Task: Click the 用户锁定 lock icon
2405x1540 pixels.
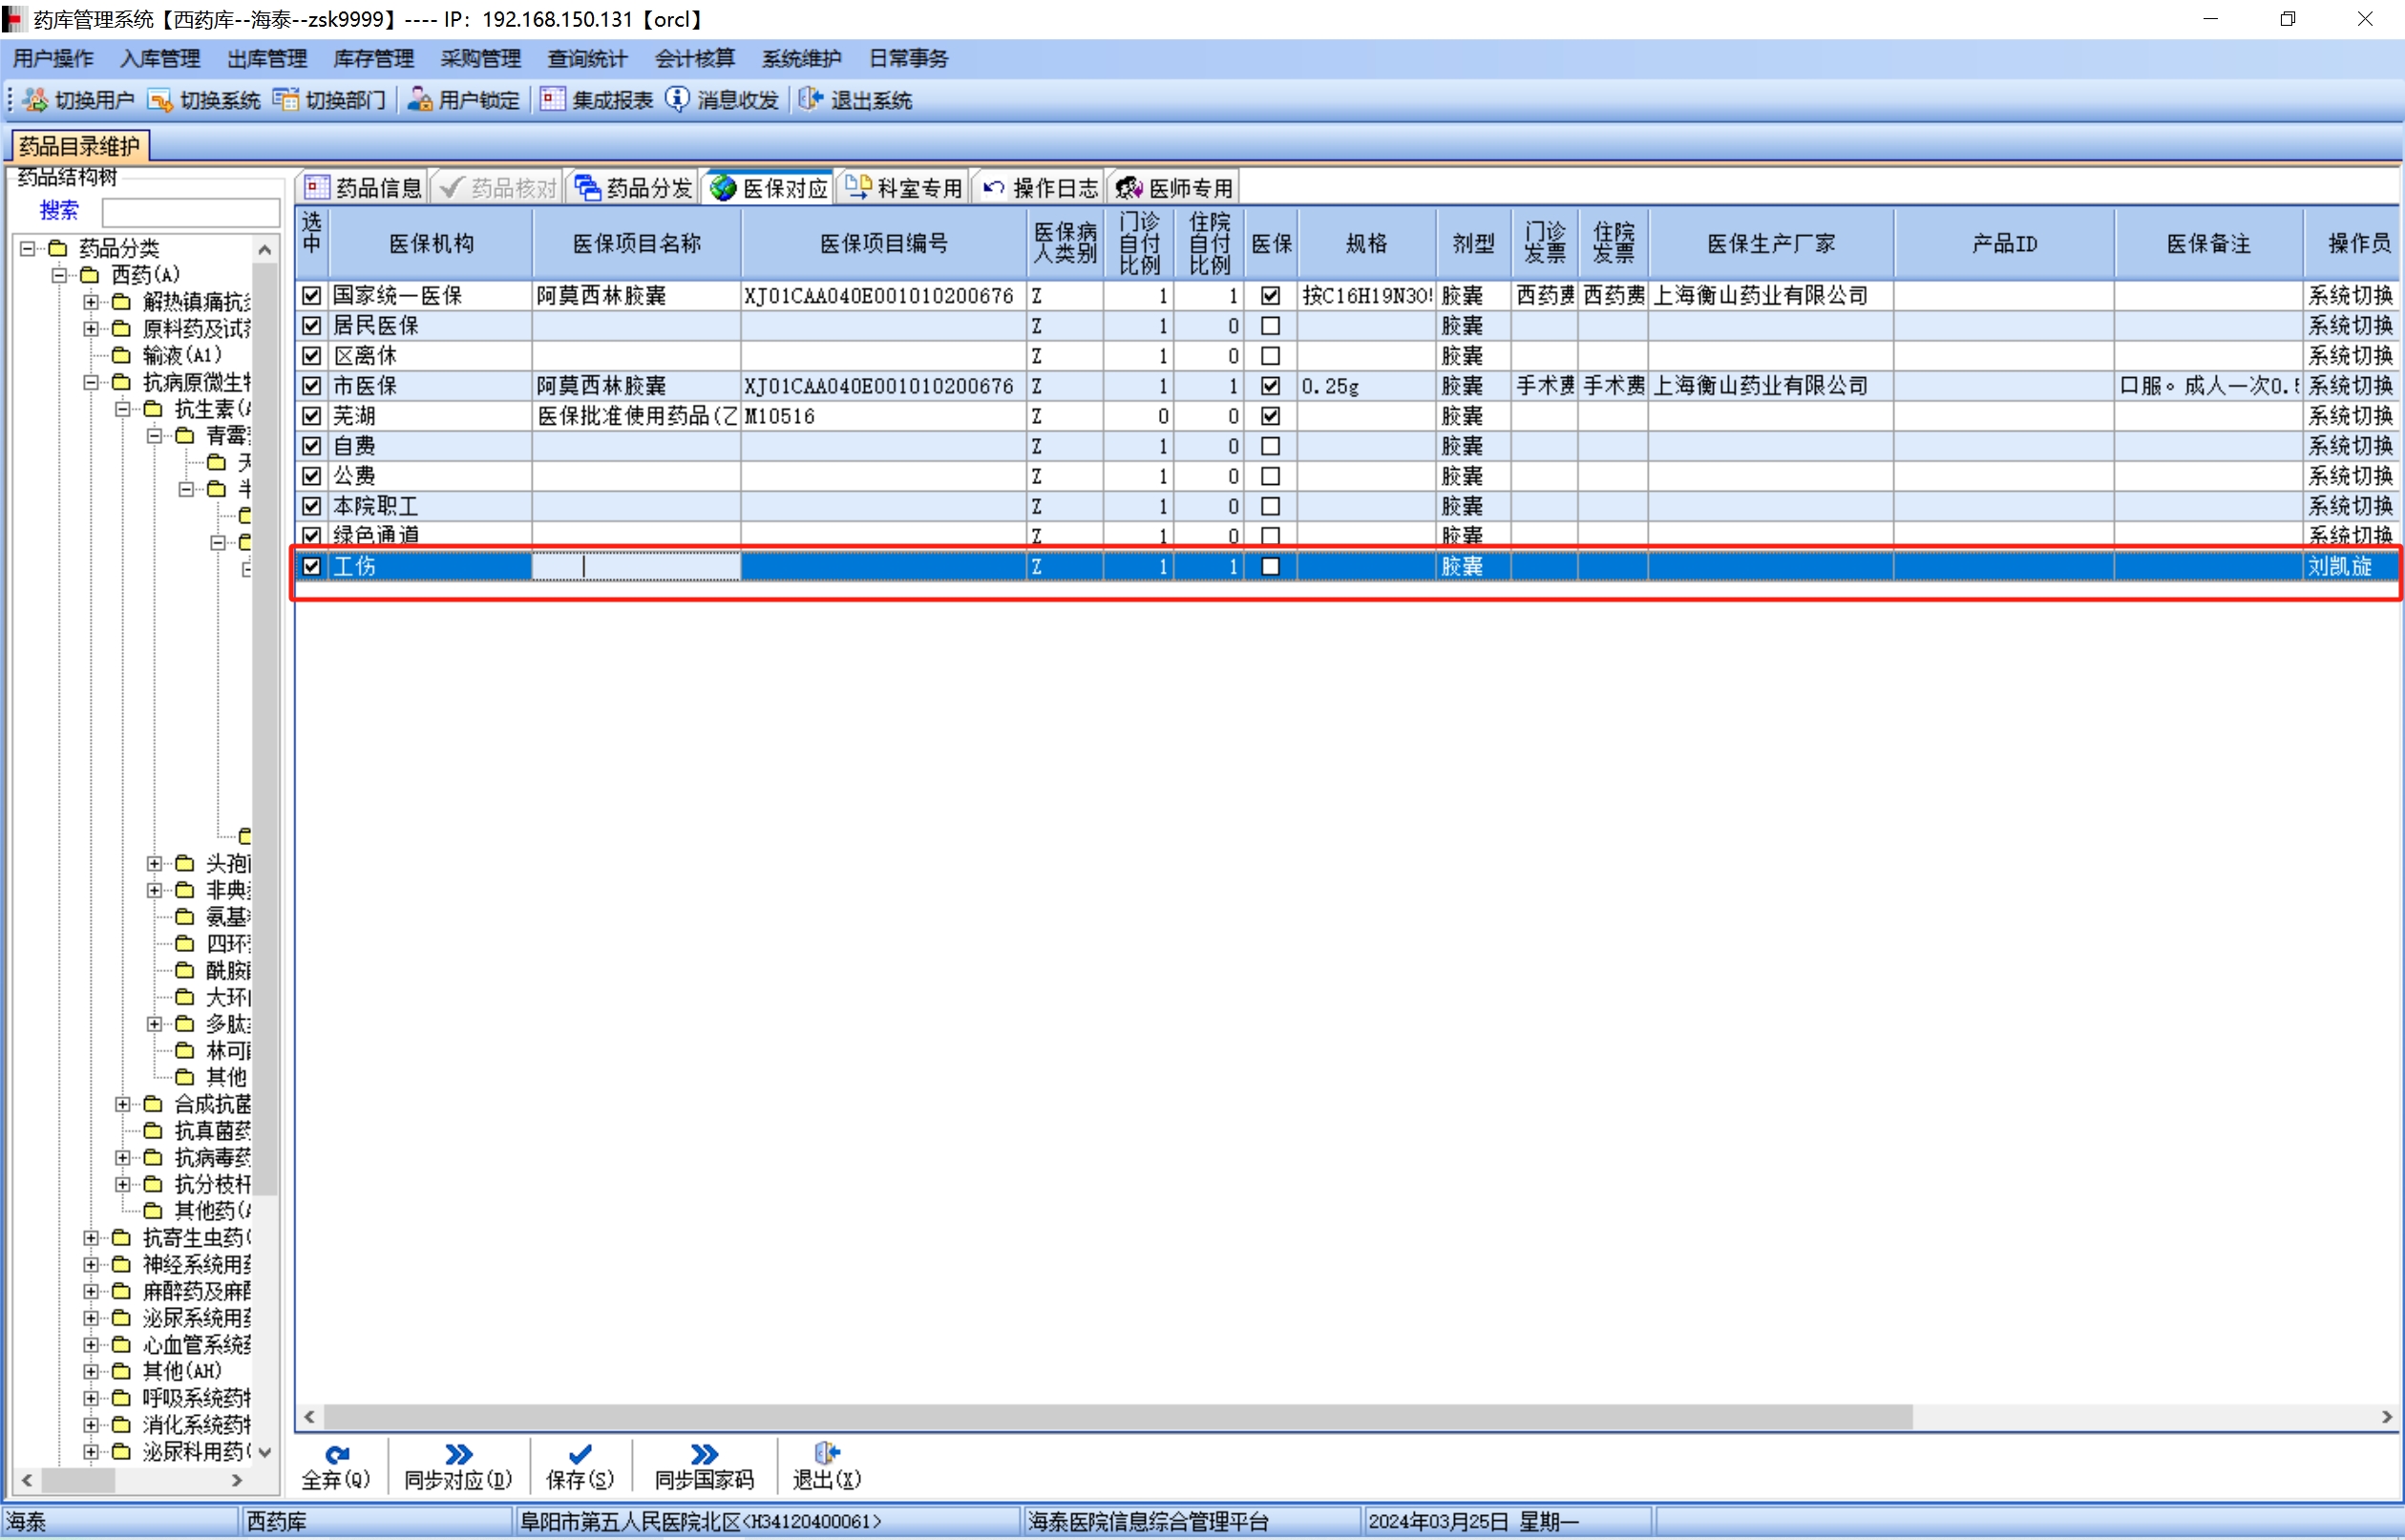Action: pos(420,100)
